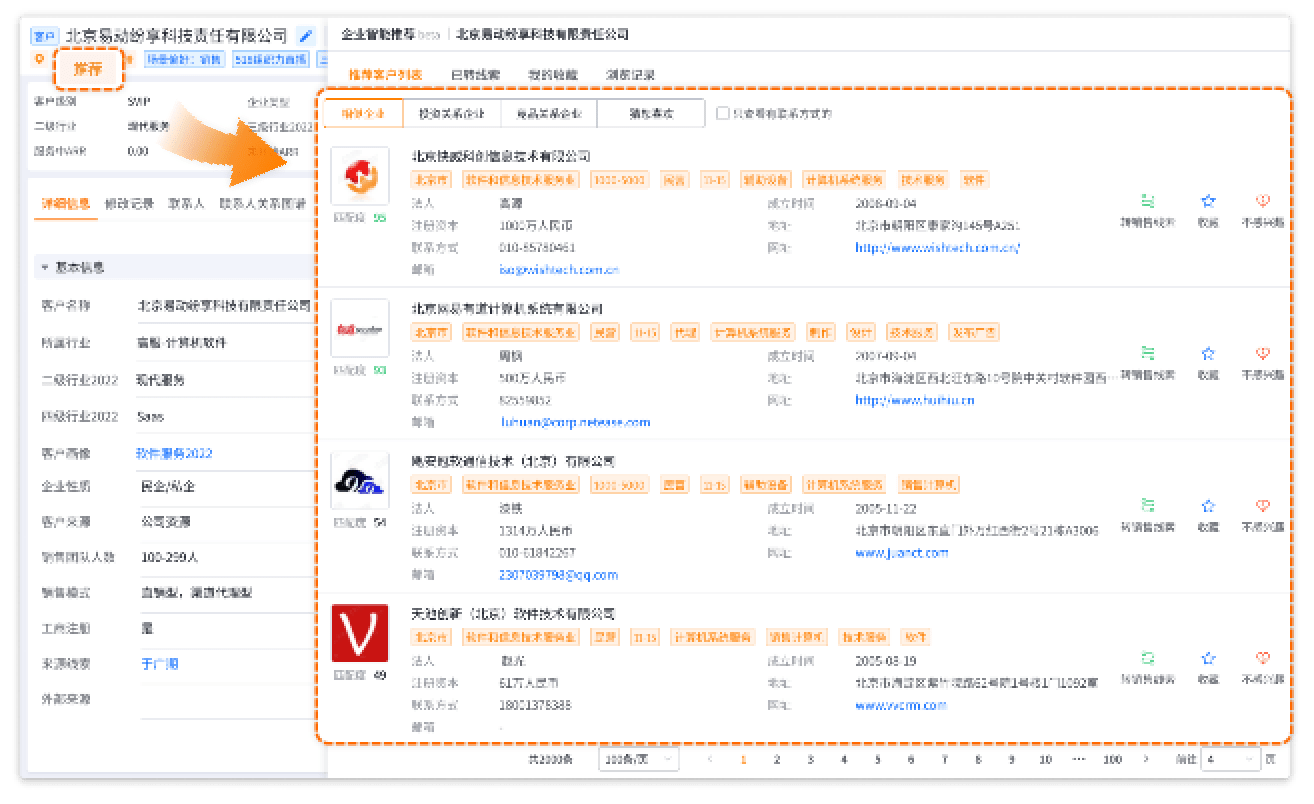Open the 修改记录 tab in the customer panel

tap(130, 204)
